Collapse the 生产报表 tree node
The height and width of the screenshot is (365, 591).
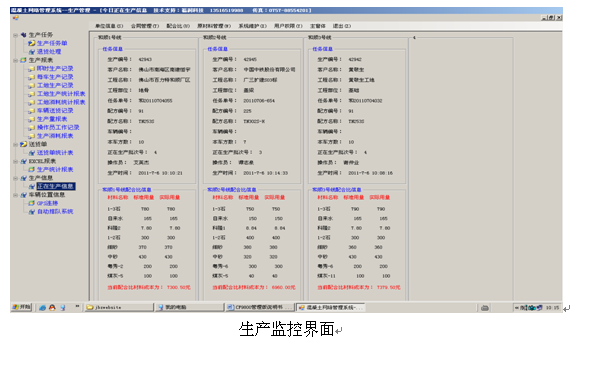[15, 60]
